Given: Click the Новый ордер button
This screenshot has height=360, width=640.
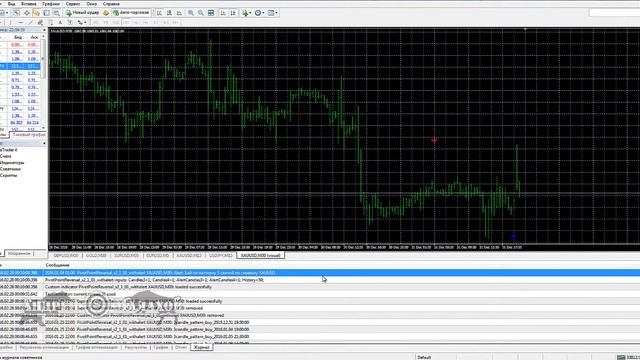Looking at the screenshot, I should click(83, 13).
